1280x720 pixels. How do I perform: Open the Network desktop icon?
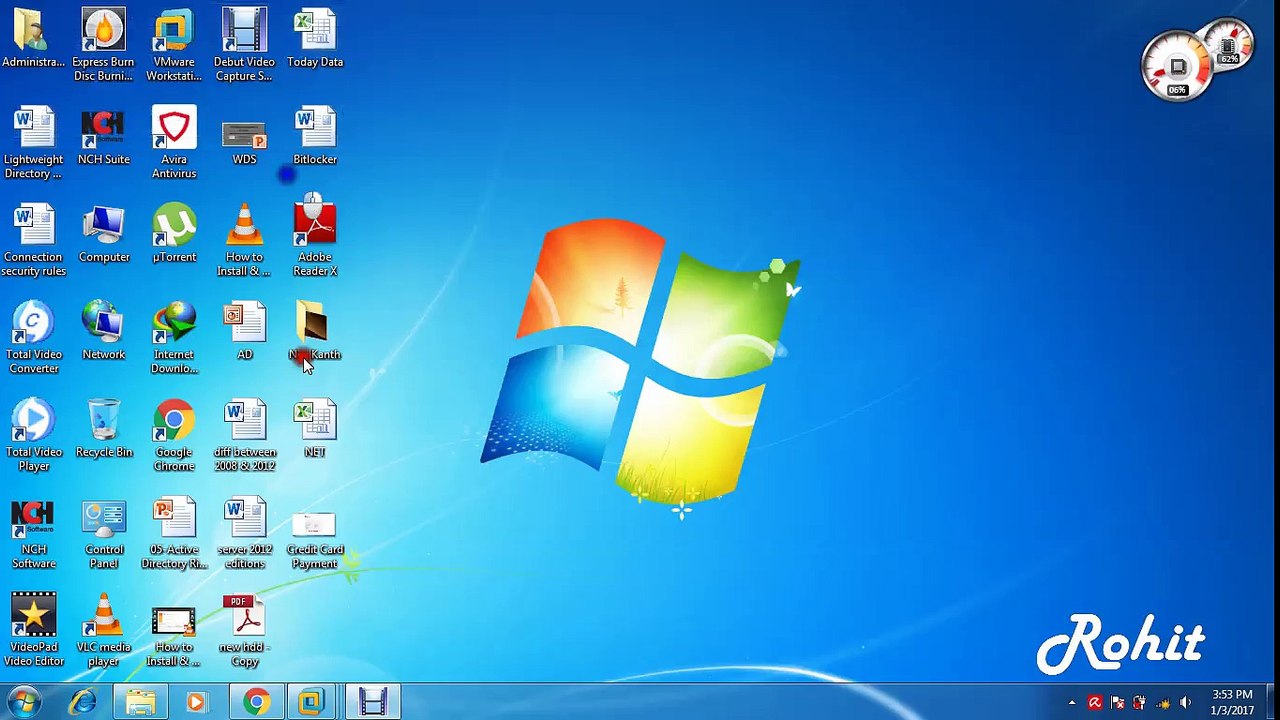104,331
